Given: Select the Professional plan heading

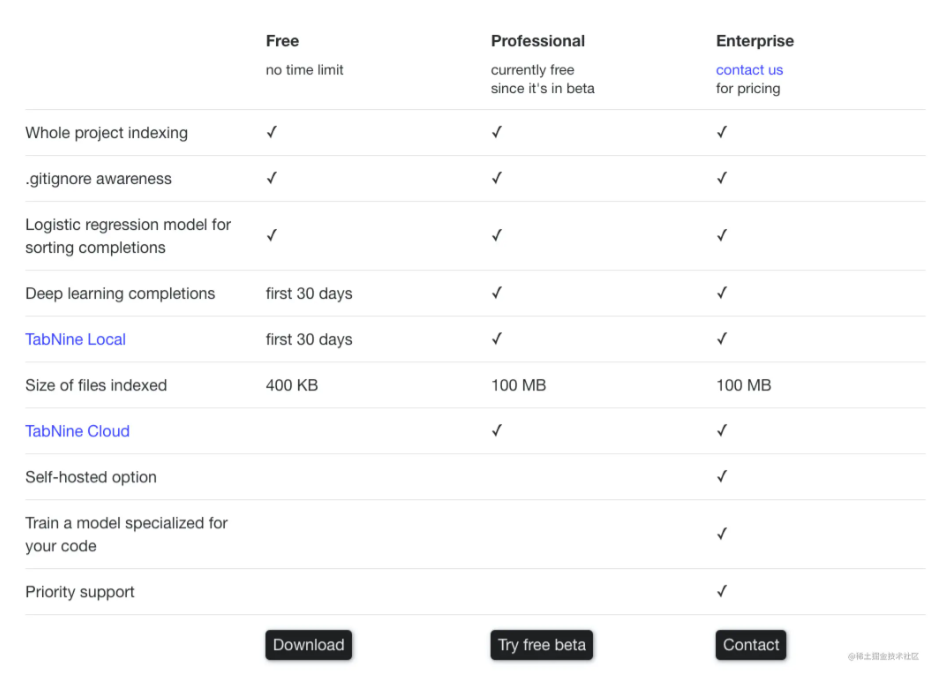Looking at the screenshot, I should 537,41.
